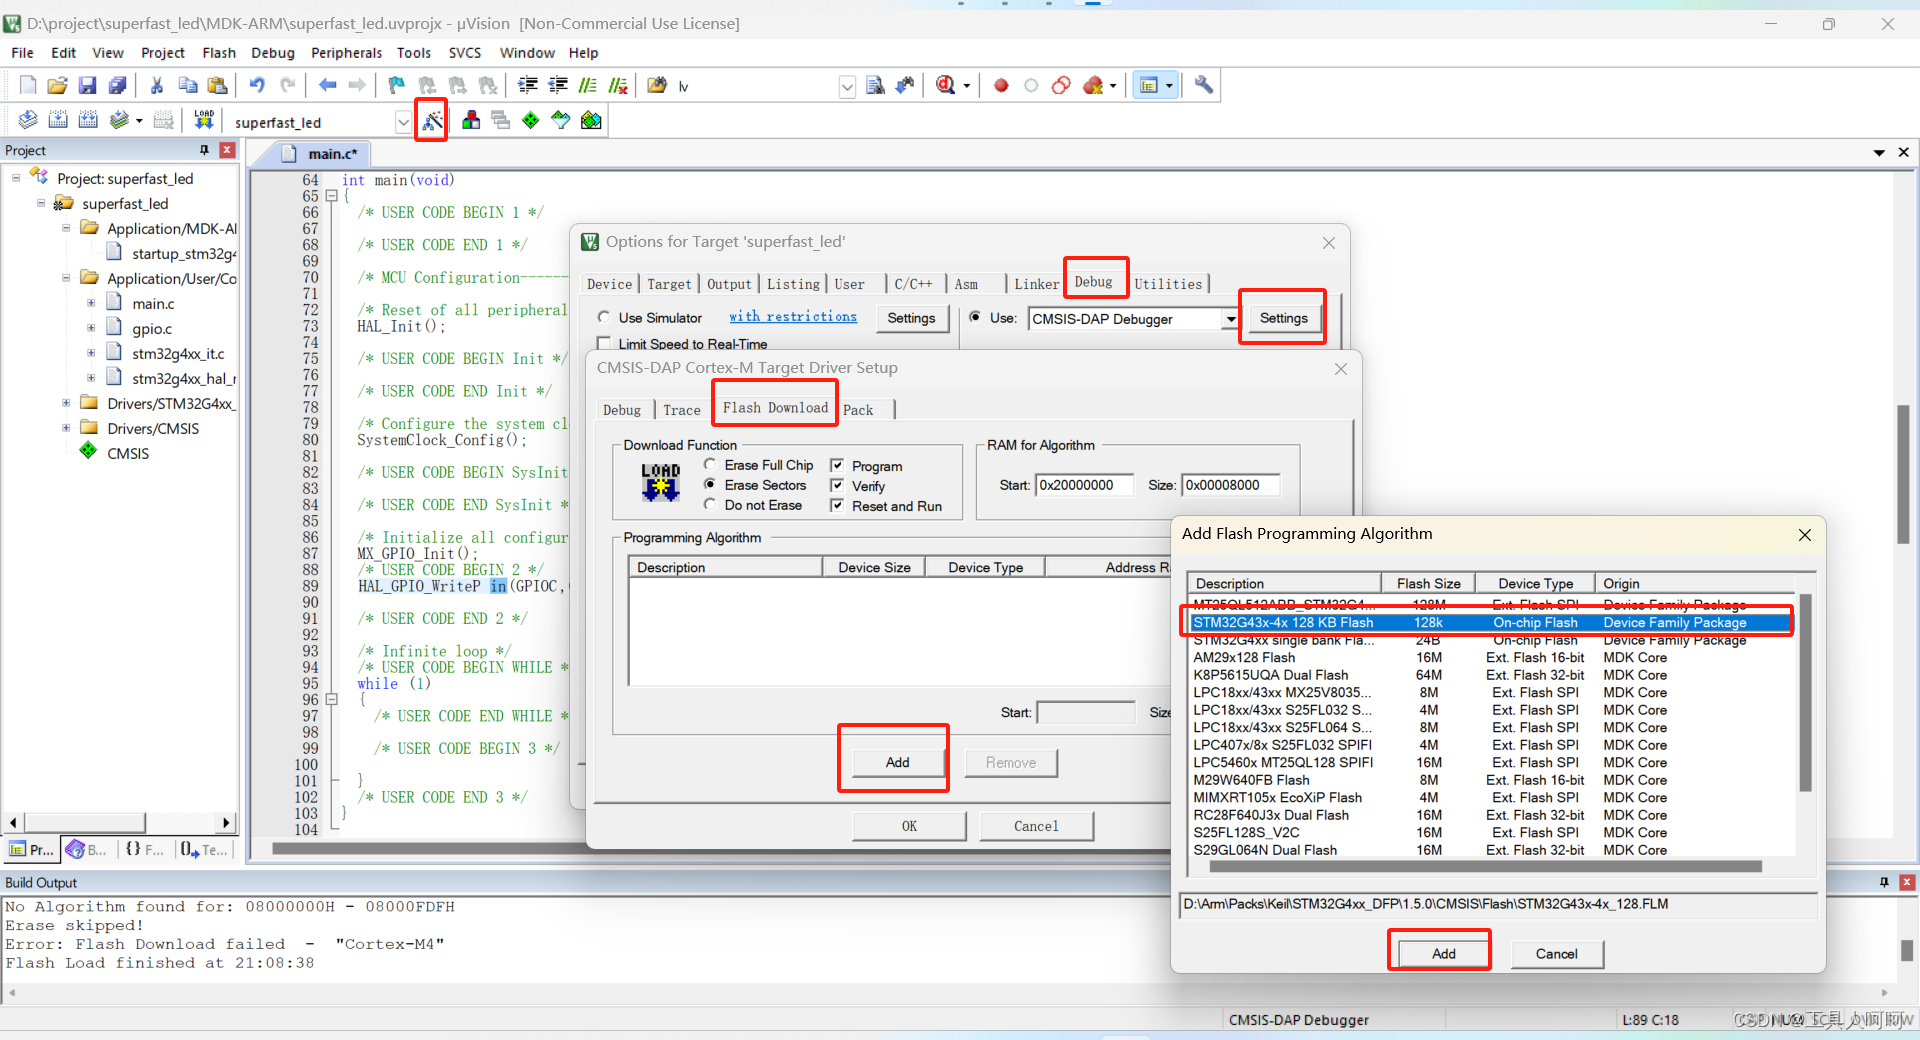Click OK in the Target Driver Setup dialog
This screenshot has height=1040, width=1920.
(x=909, y=826)
